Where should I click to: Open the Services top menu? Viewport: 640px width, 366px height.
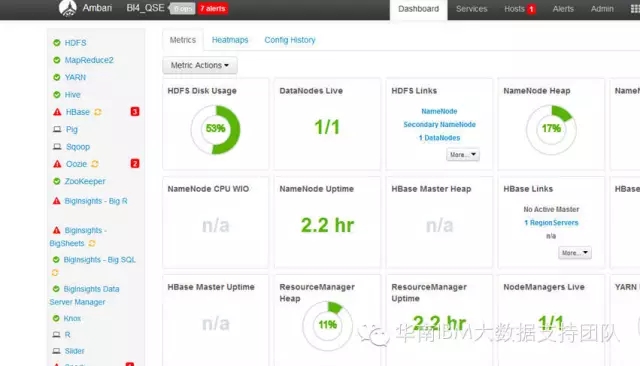click(471, 9)
